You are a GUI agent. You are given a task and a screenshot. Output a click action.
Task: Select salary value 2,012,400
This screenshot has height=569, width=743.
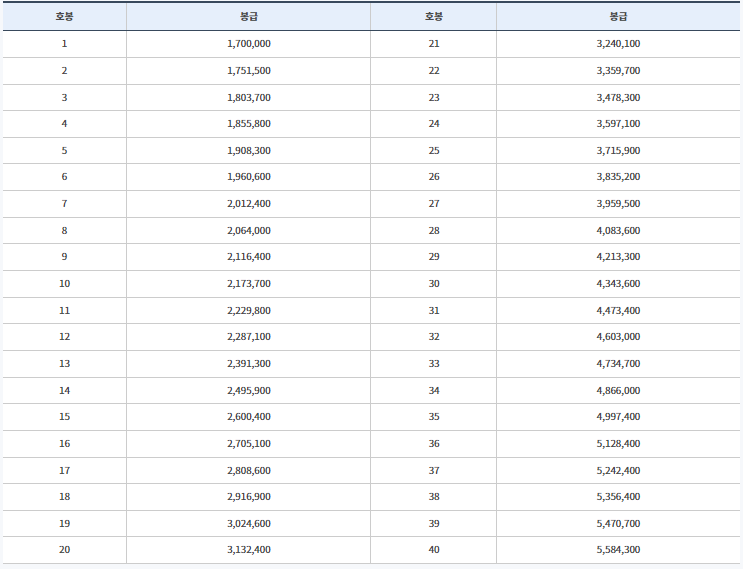pyautogui.click(x=249, y=204)
